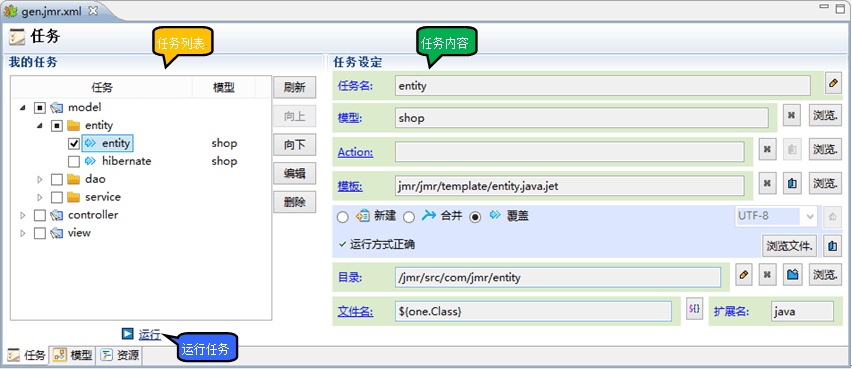This screenshot has height=369, width=852.
Task: Select the 合并 radio button
Action: 409,217
